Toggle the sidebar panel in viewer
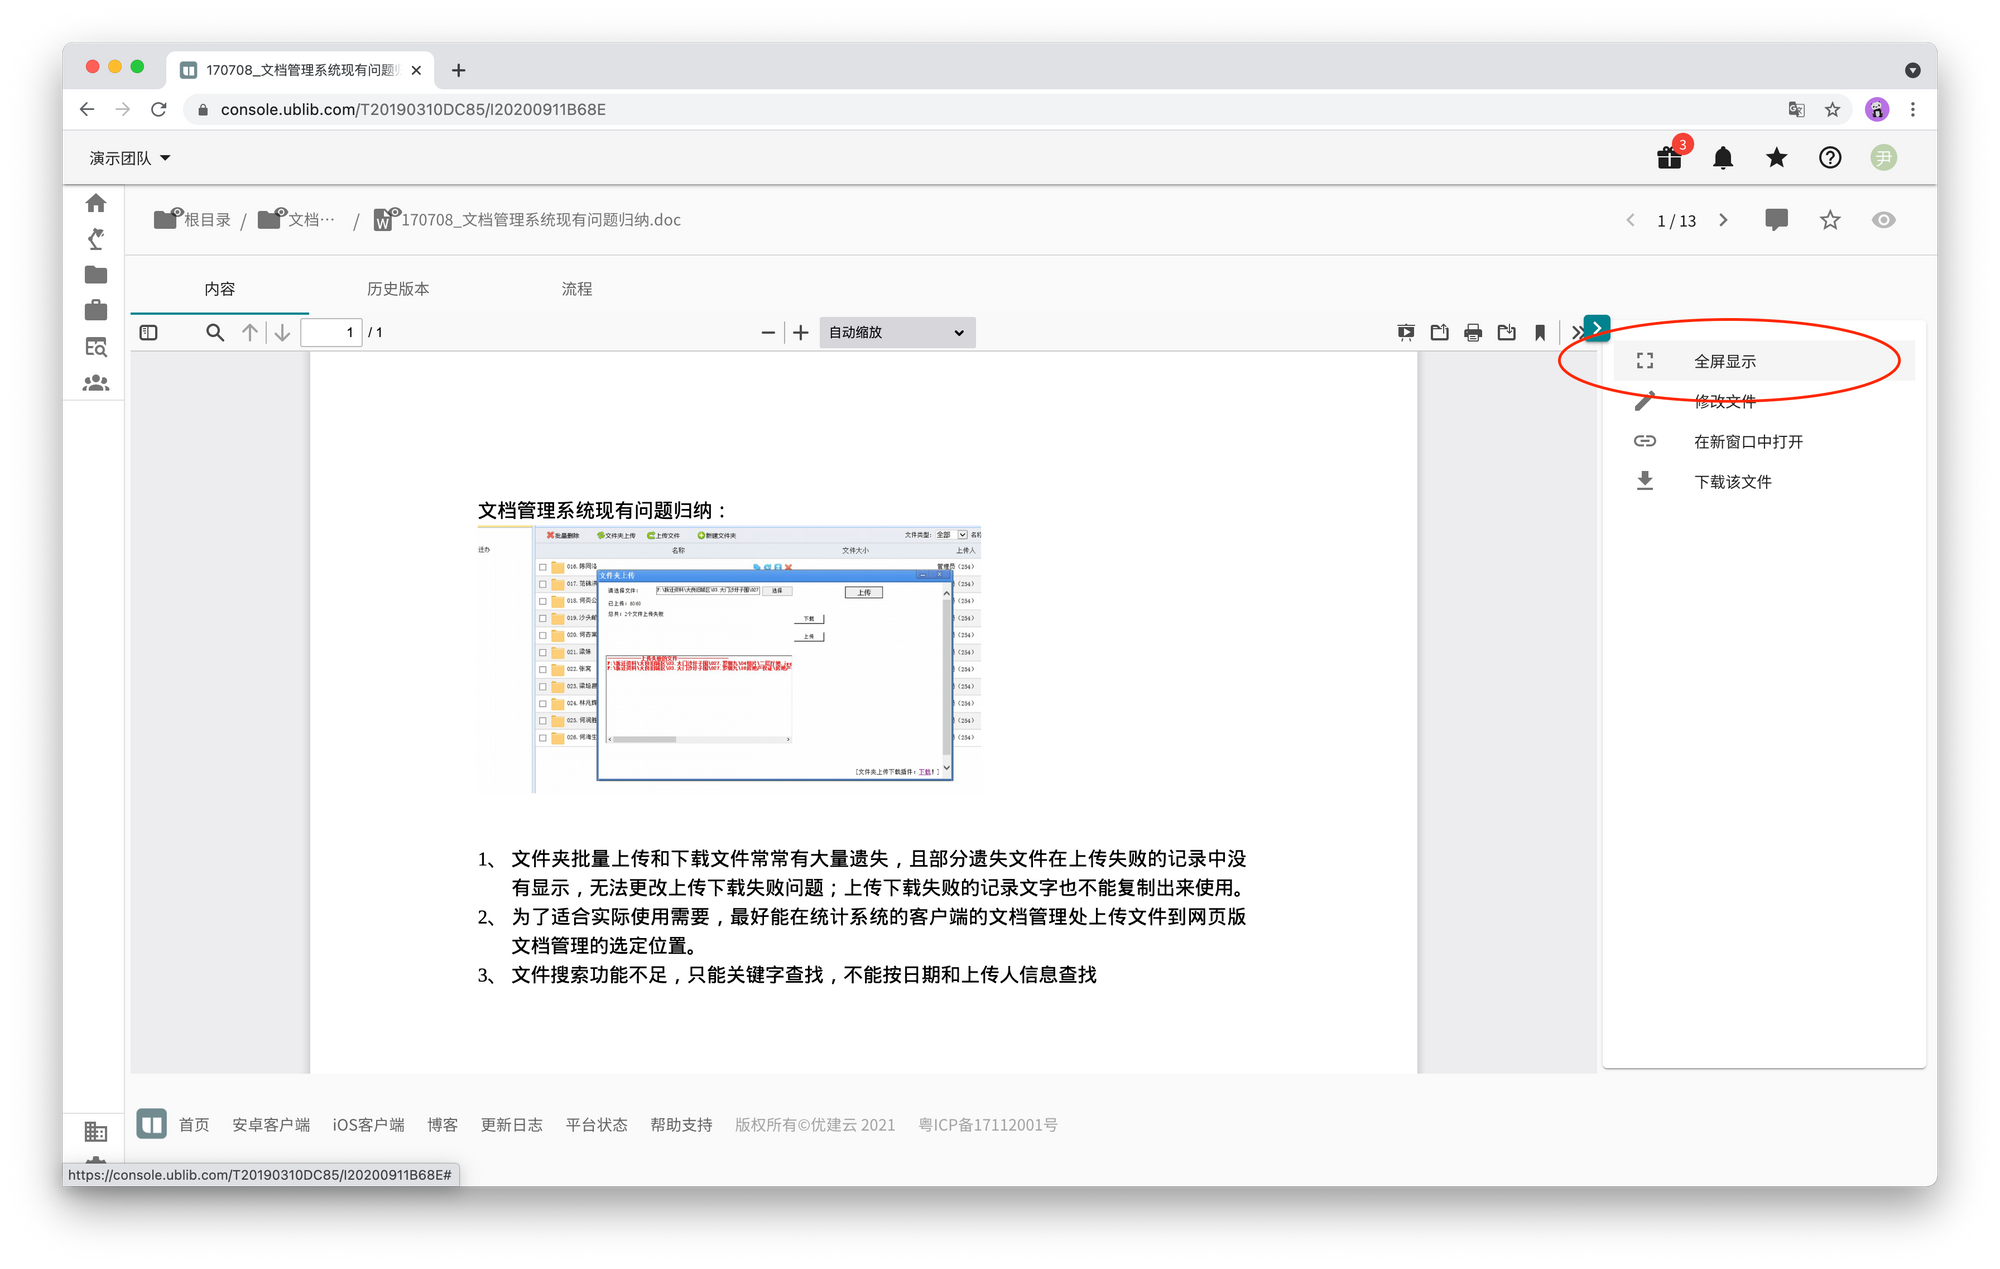2000x1269 pixels. 149,332
